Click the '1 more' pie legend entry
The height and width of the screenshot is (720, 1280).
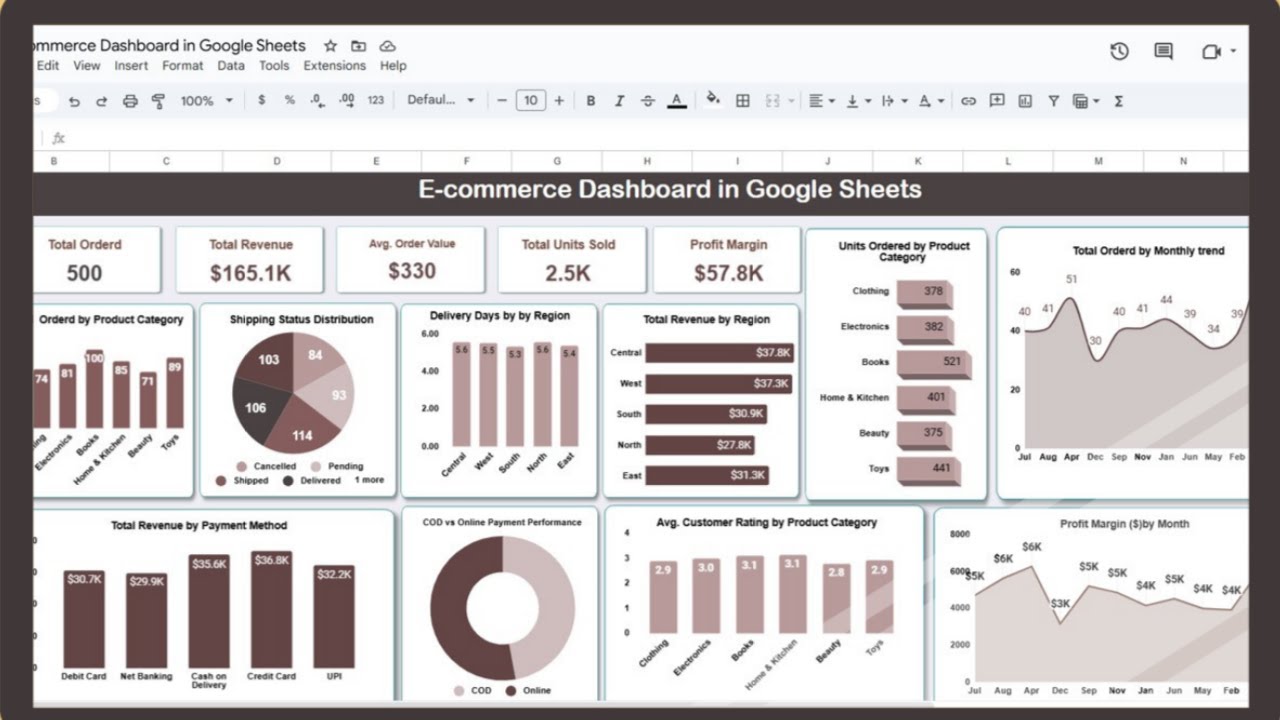click(x=369, y=480)
